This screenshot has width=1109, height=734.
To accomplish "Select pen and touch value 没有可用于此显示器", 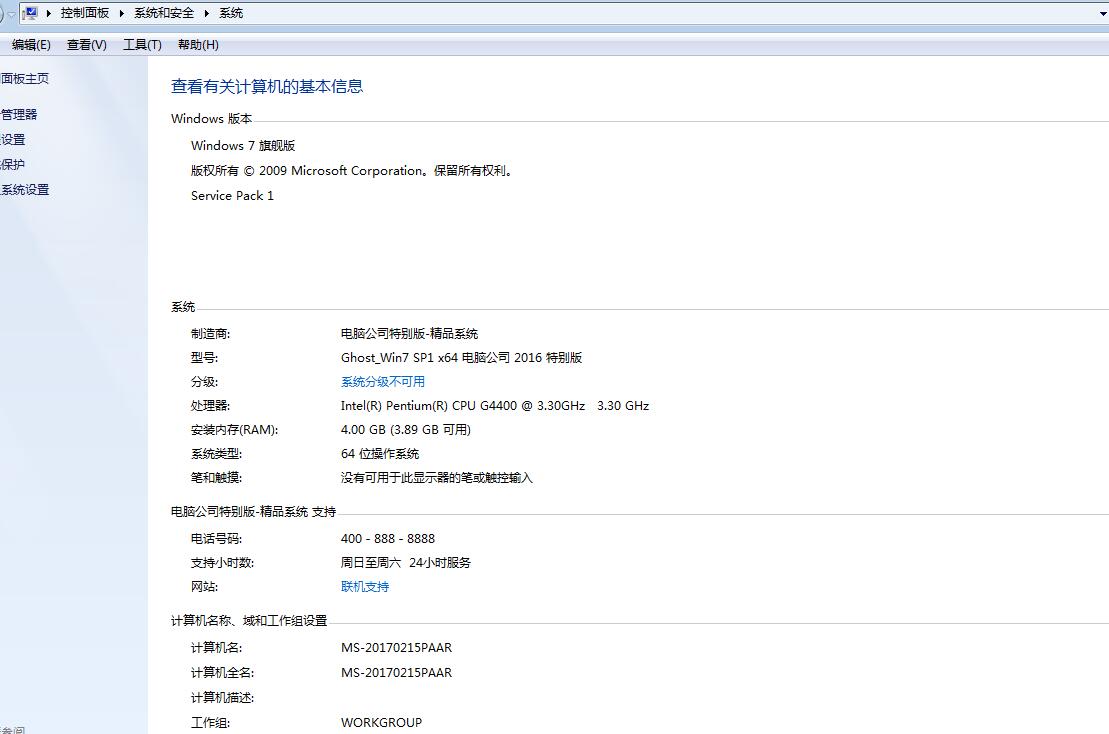I will (x=436, y=478).
